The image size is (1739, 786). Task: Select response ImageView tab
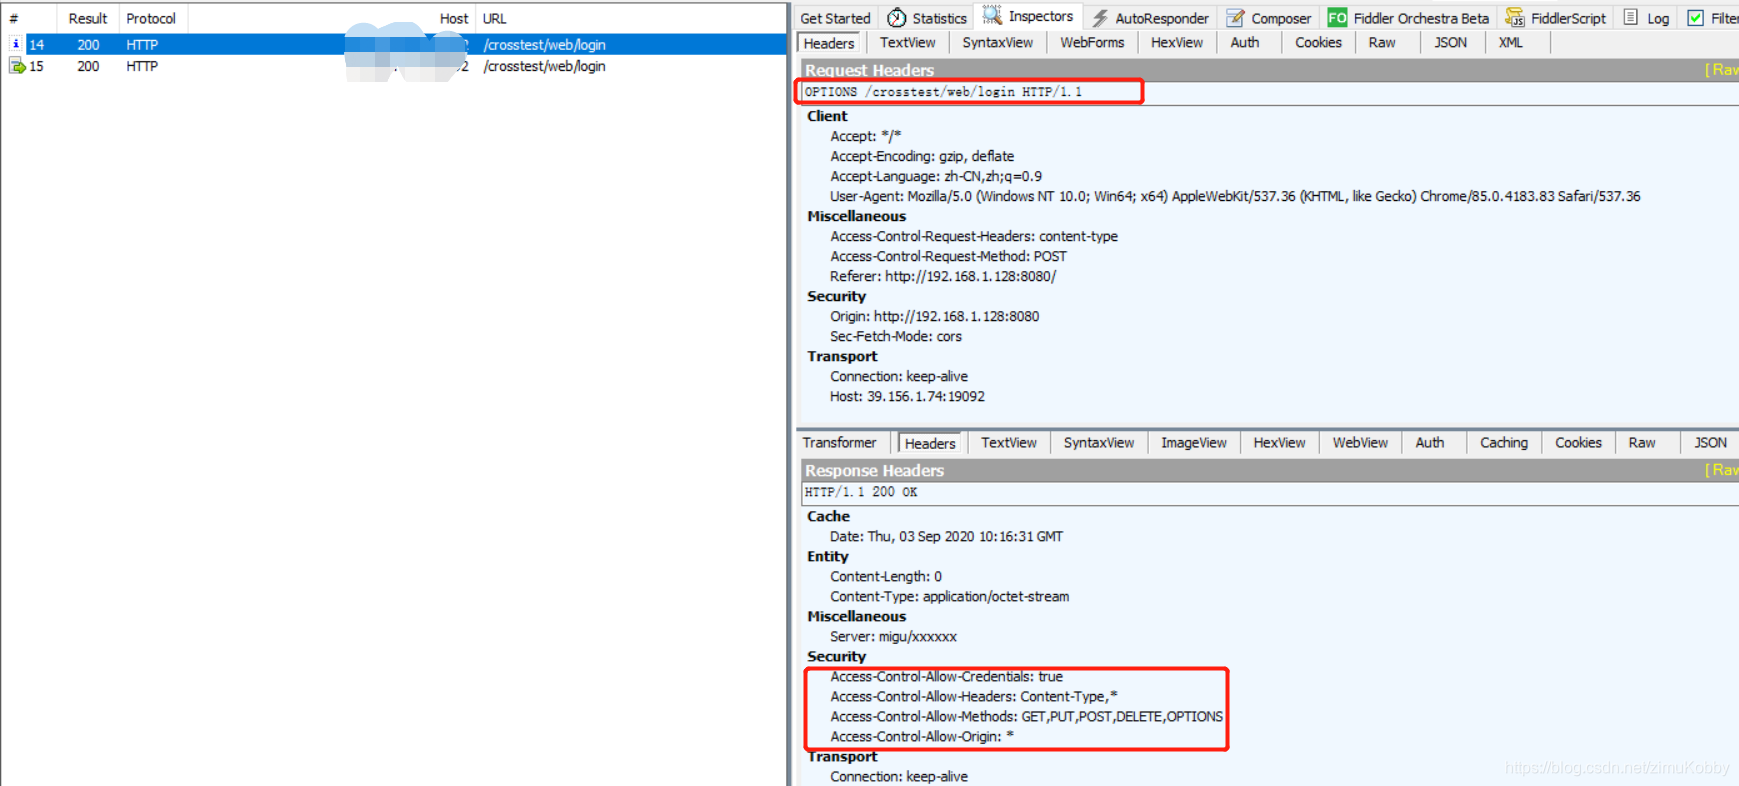[x=1193, y=442]
